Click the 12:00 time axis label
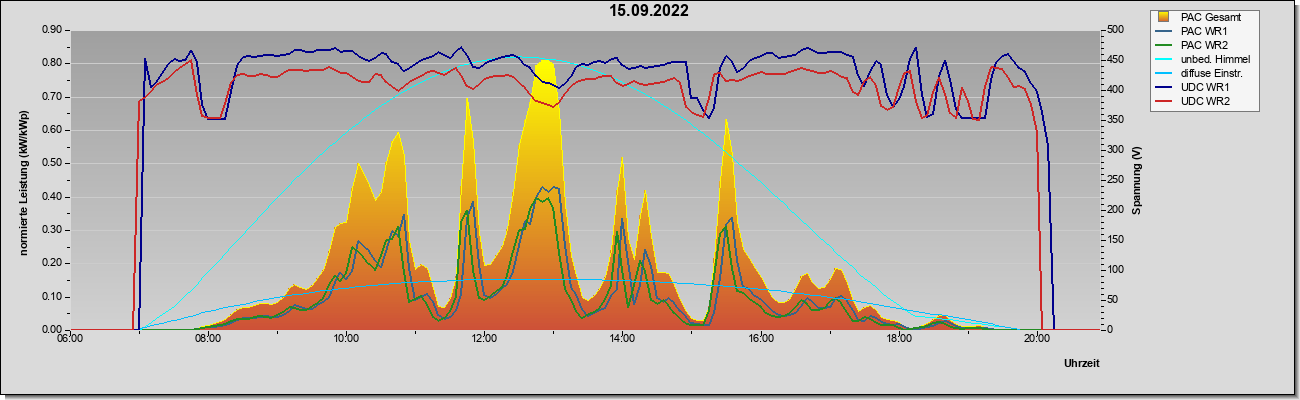This screenshot has width=1300, height=400. pos(483,339)
